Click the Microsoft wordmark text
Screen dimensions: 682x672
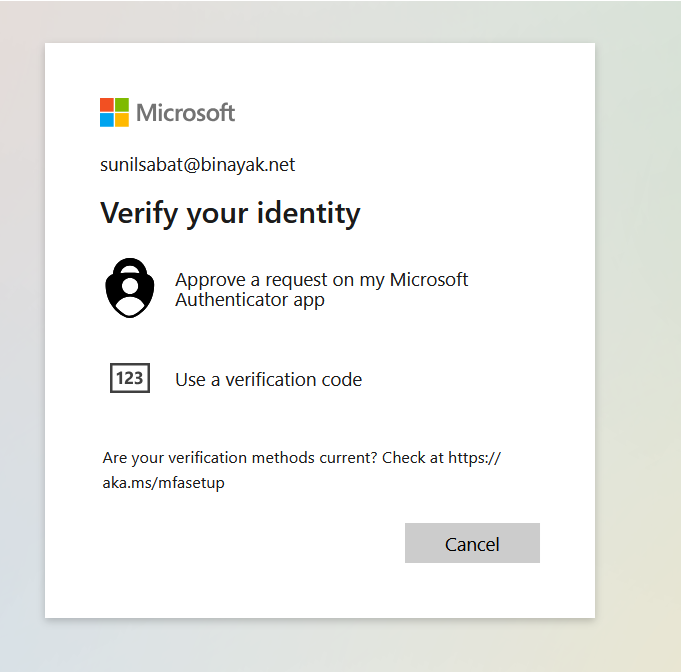(x=185, y=113)
